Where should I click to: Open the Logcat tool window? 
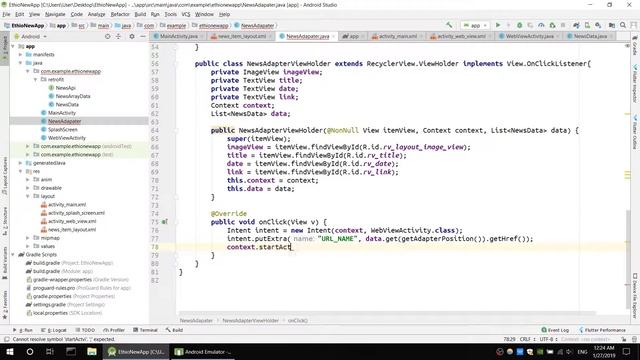pyautogui.click(x=54, y=330)
